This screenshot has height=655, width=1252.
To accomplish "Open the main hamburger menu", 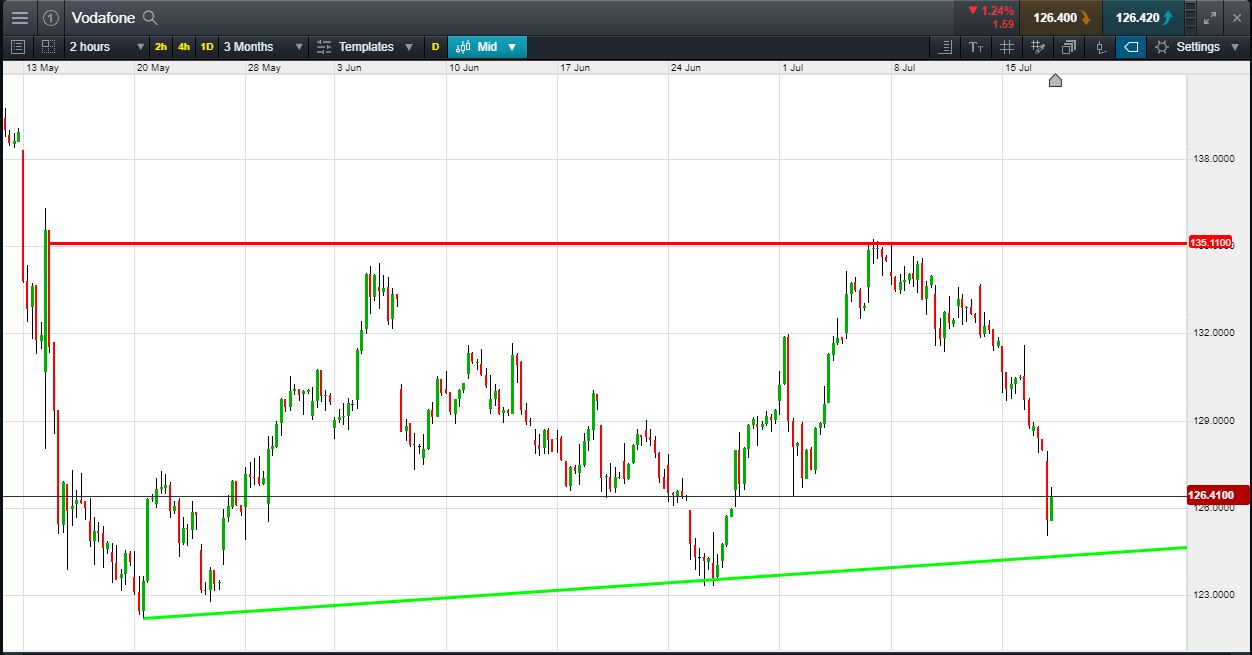I will coord(20,17).
